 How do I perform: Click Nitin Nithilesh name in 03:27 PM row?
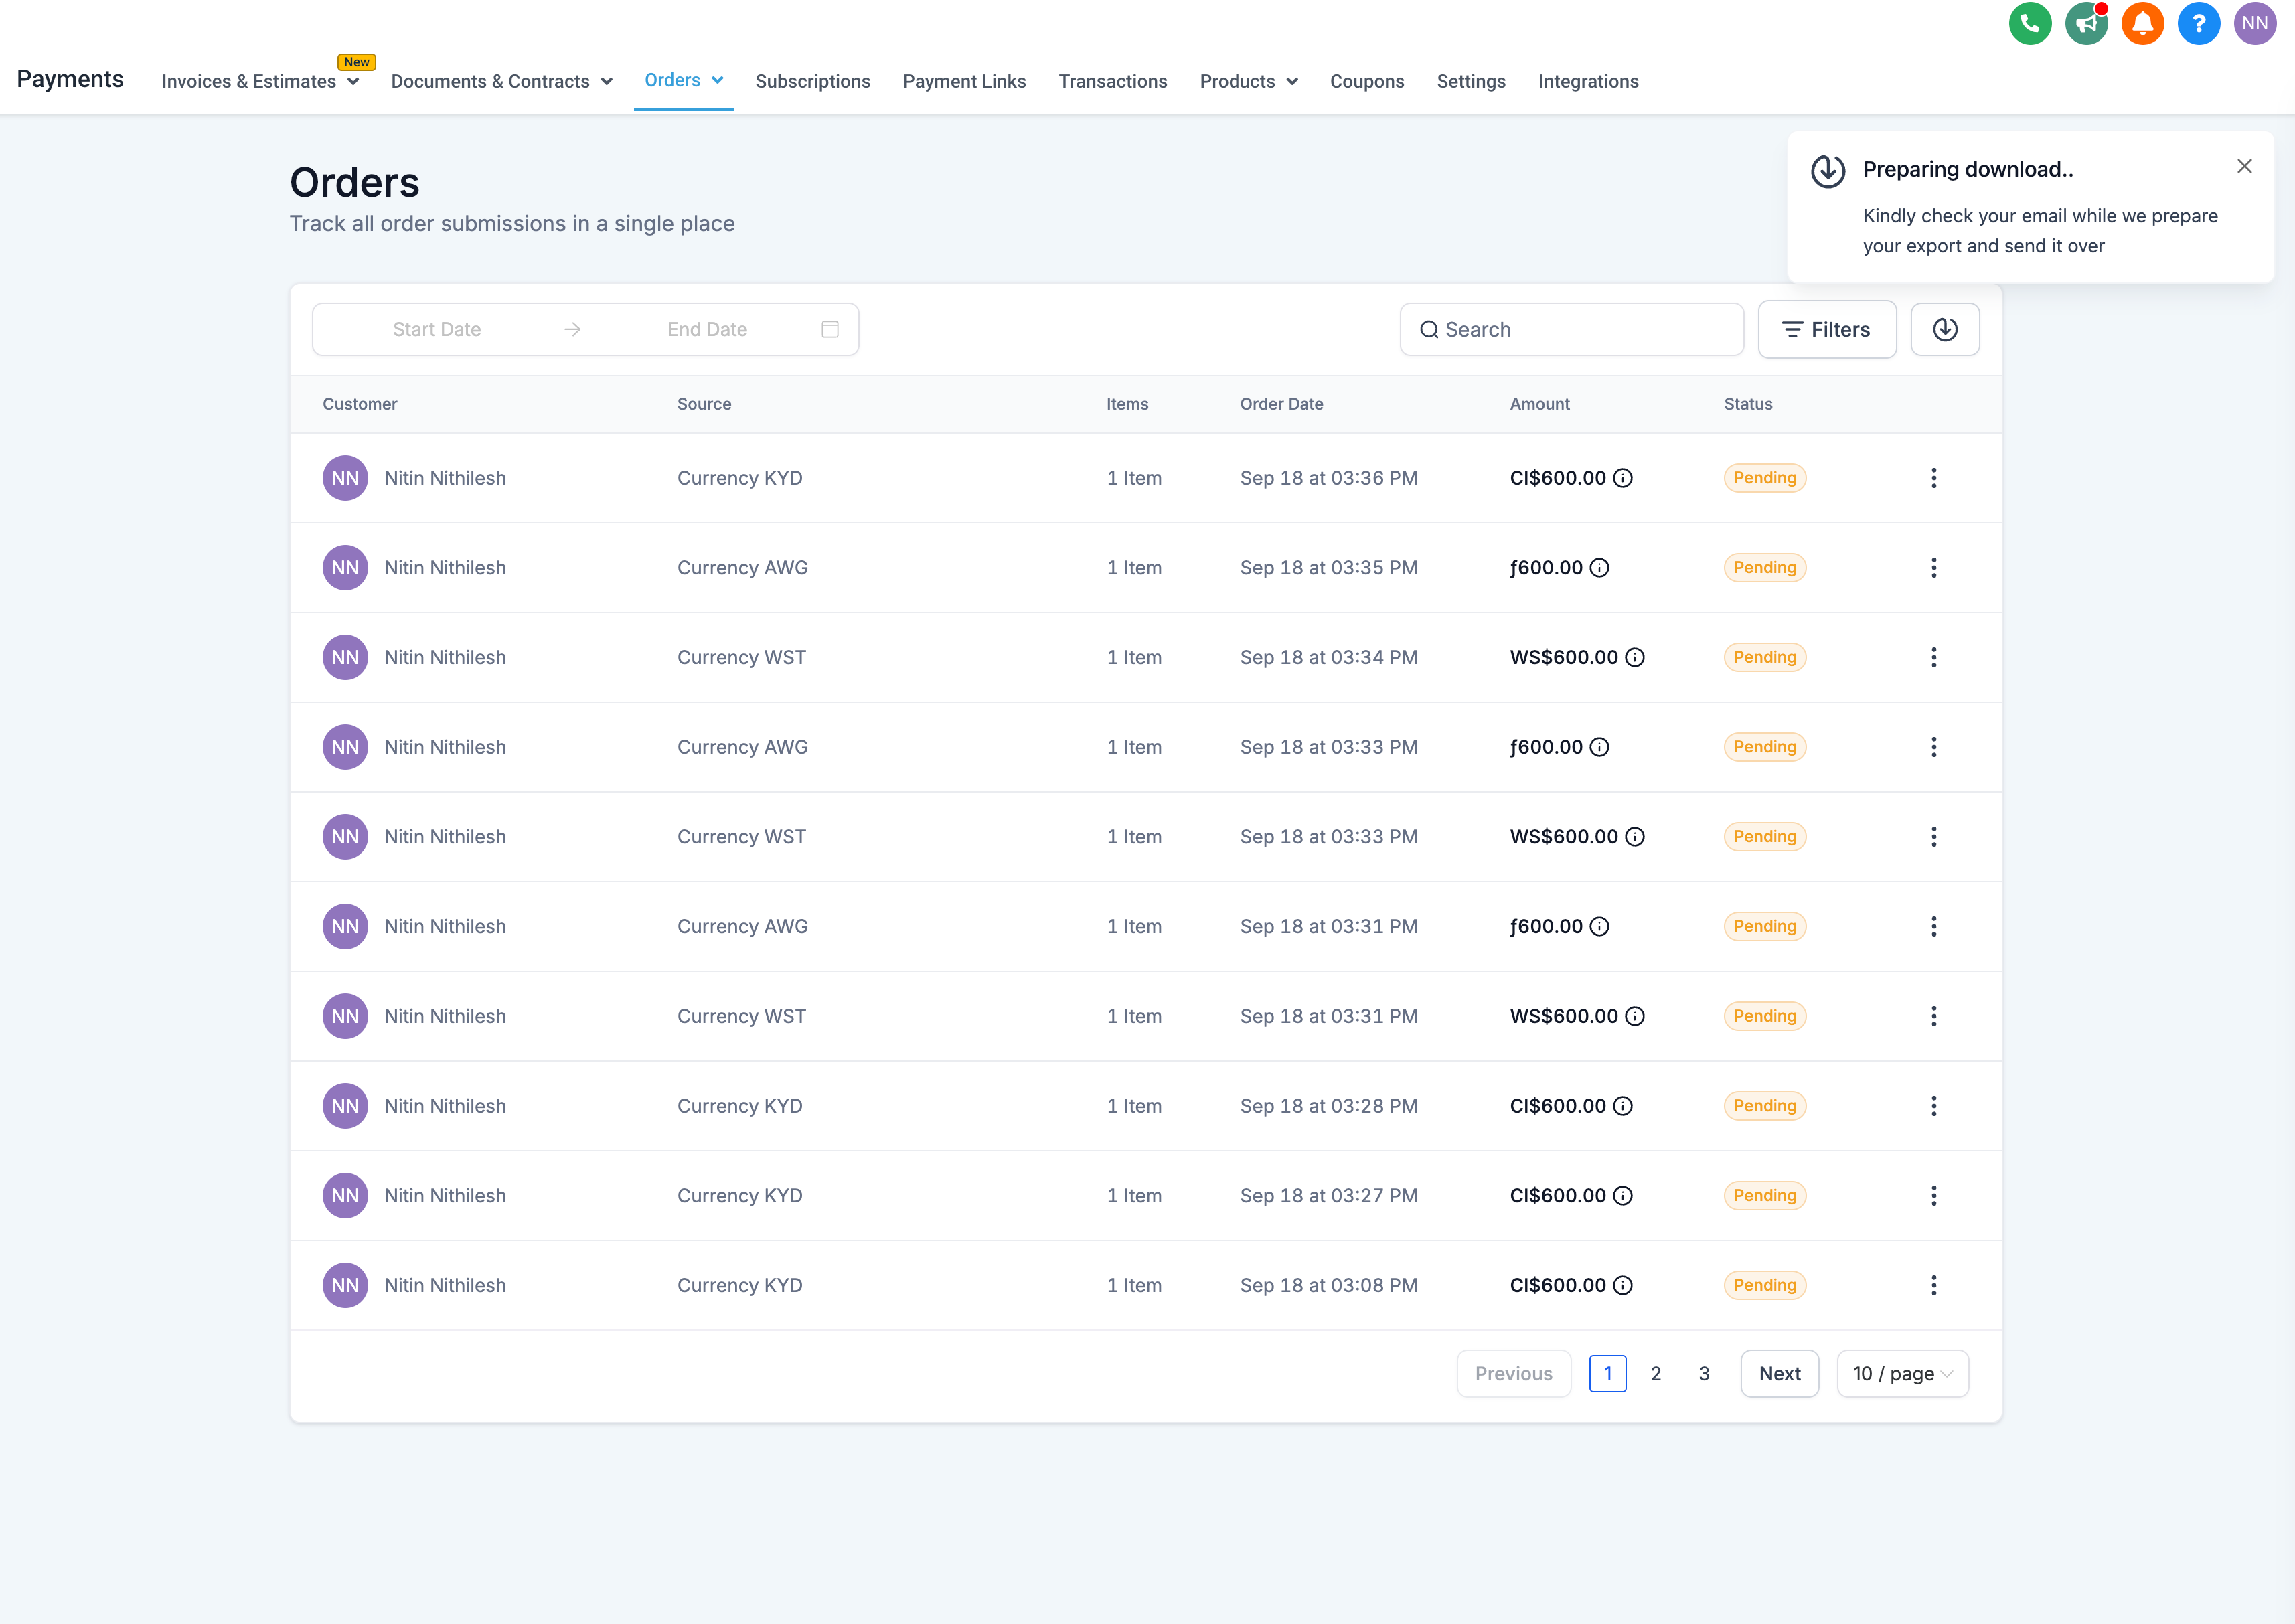445,1195
